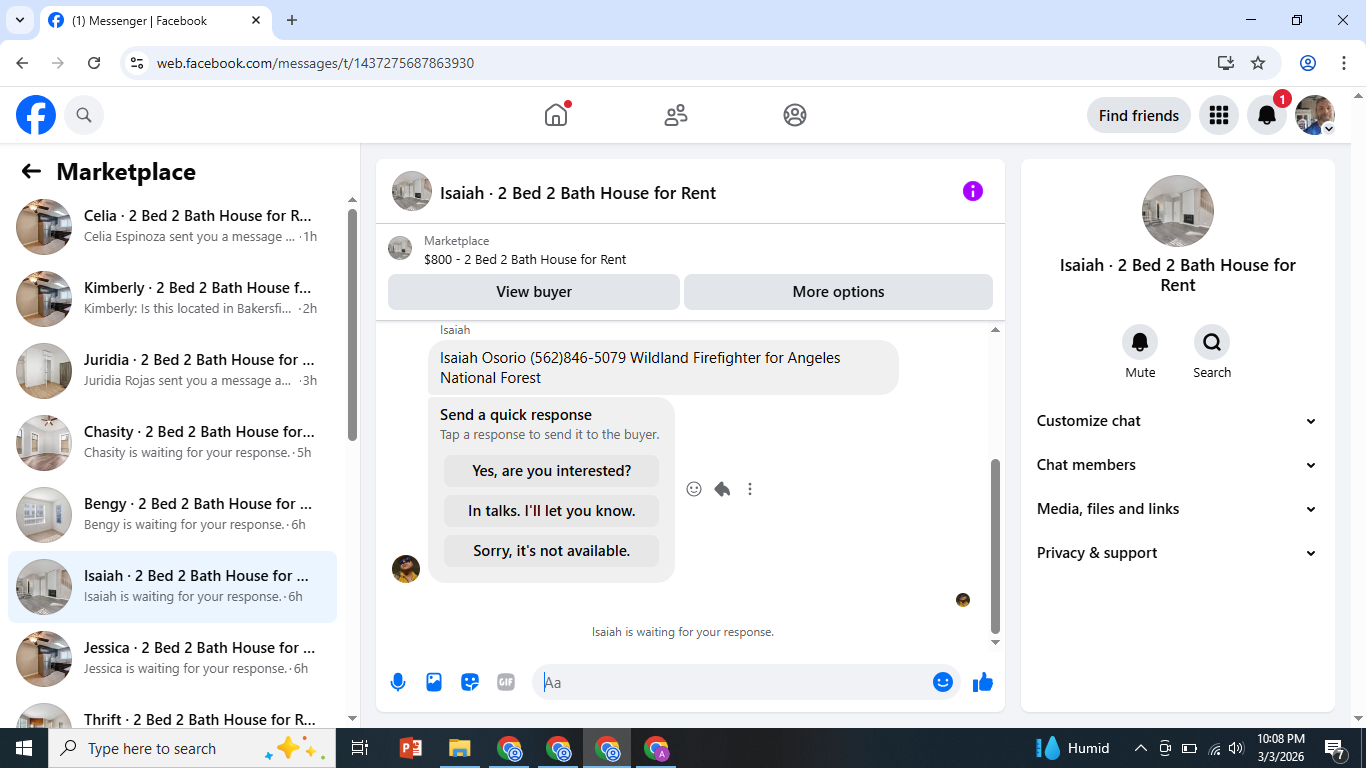Go back using the Marketplace back arrow
The image size is (1366, 768).
coord(31,172)
